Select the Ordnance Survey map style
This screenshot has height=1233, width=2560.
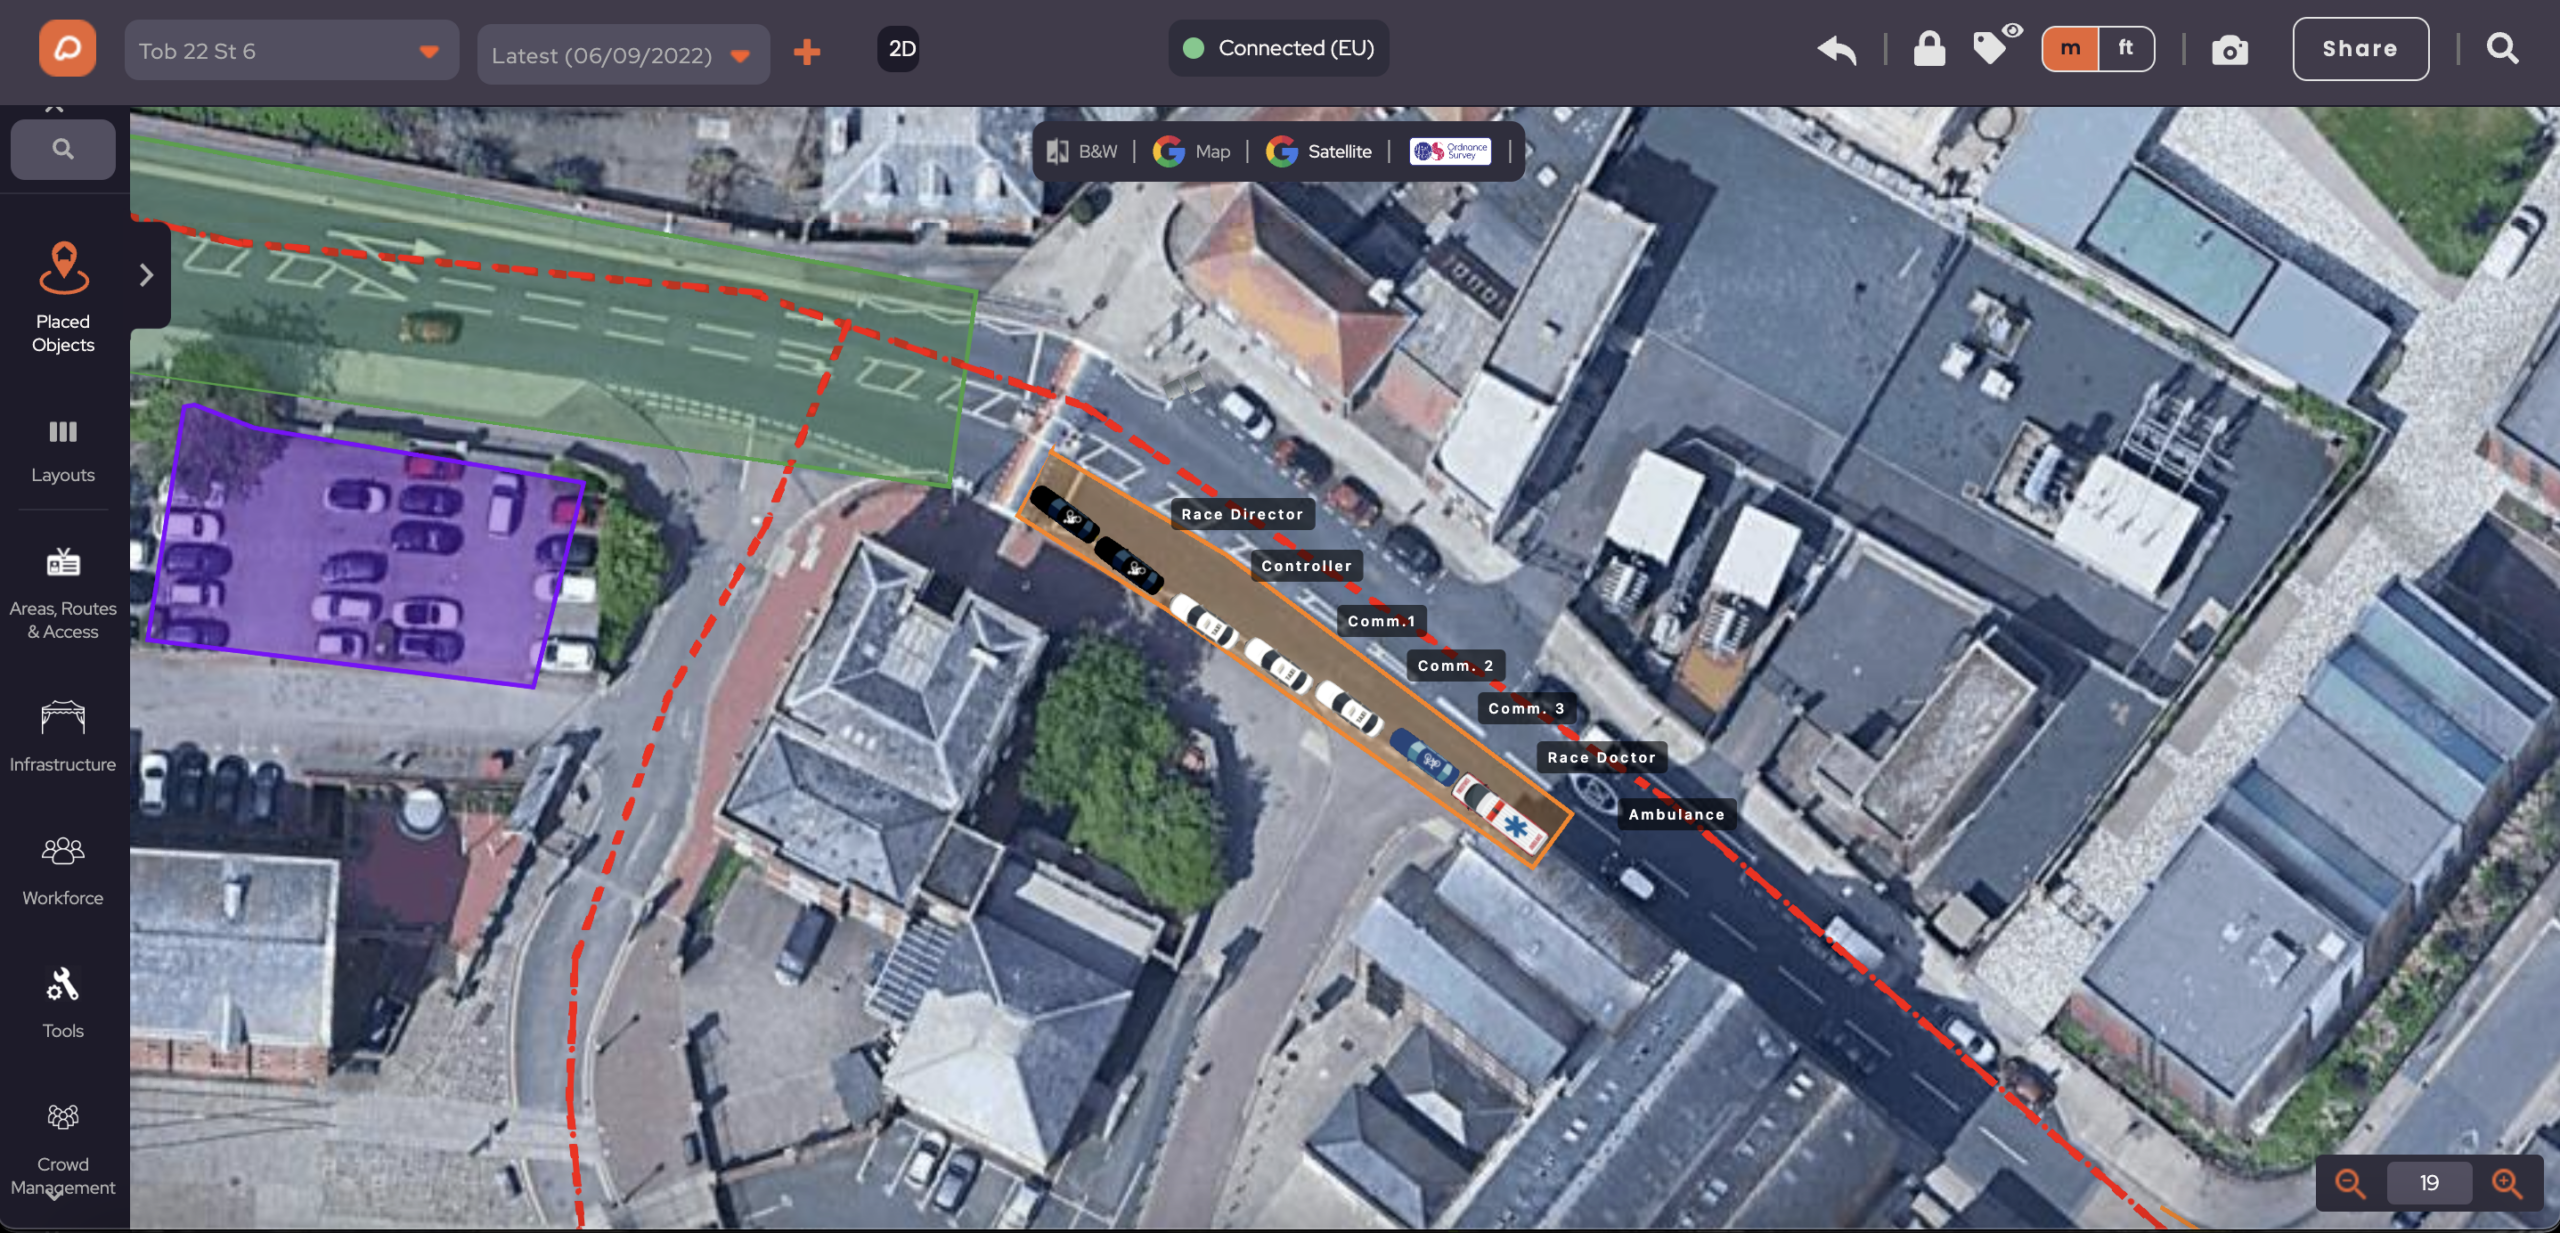pos(1450,151)
